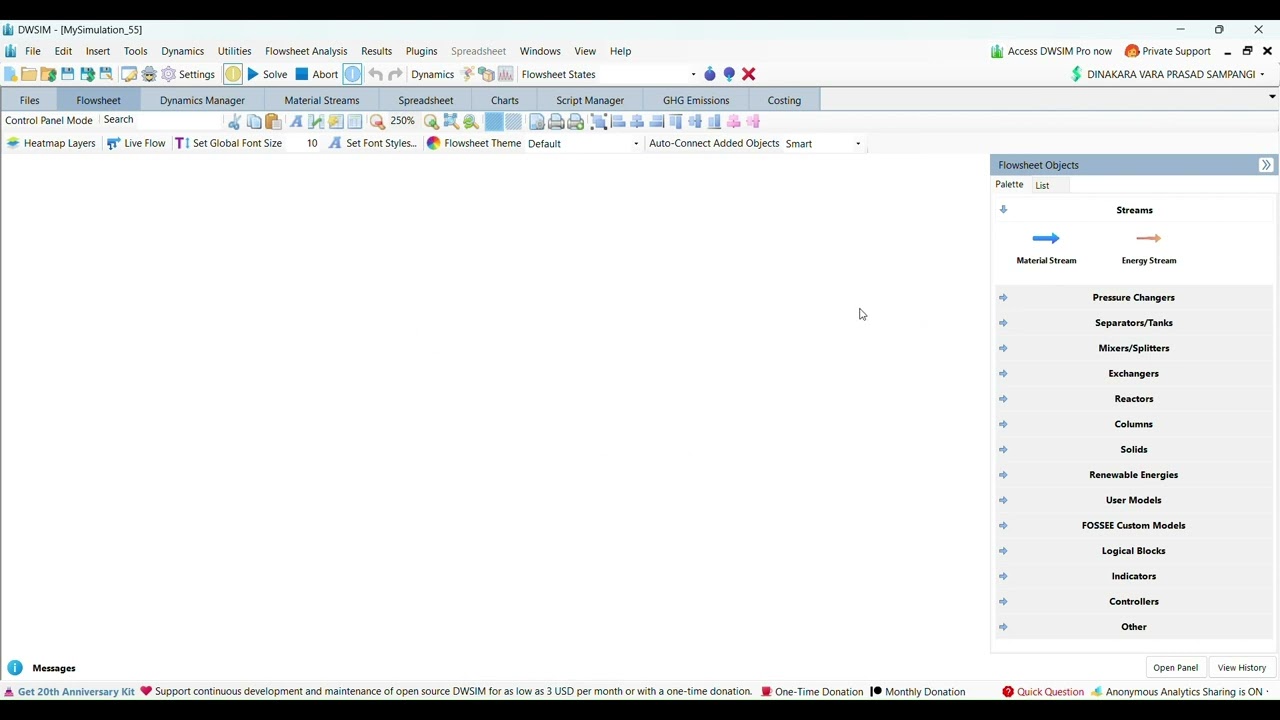Click the Print flowsheet printer icon
This screenshot has height=720, width=1280.
[556, 122]
